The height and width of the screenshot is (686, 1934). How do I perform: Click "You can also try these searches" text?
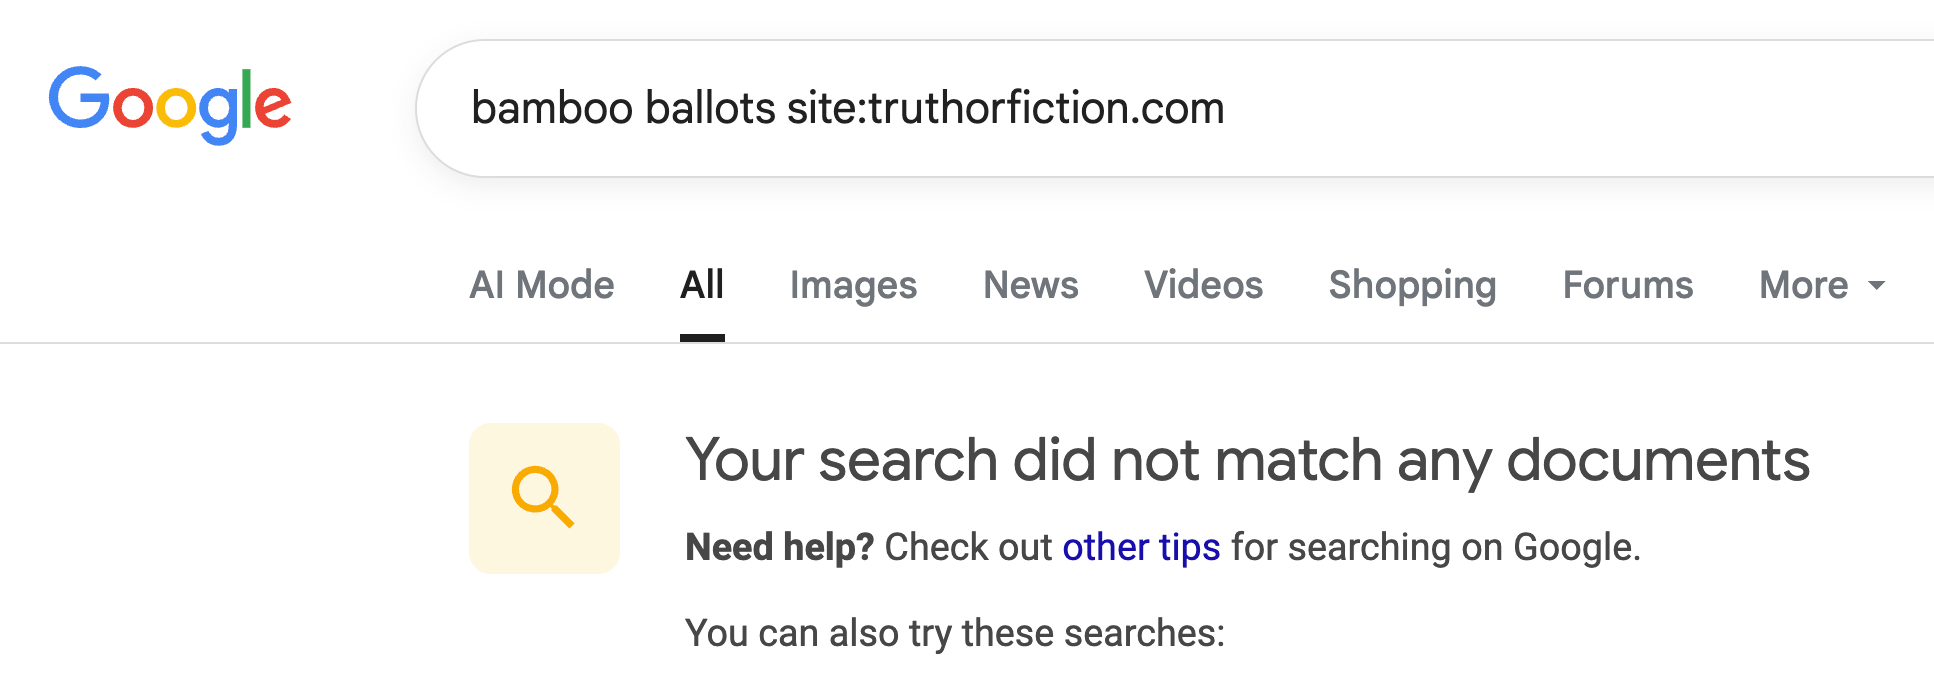tap(954, 633)
